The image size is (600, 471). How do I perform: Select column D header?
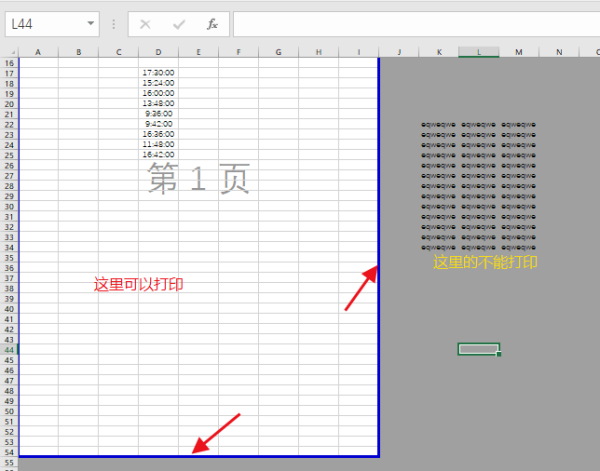[158, 51]
